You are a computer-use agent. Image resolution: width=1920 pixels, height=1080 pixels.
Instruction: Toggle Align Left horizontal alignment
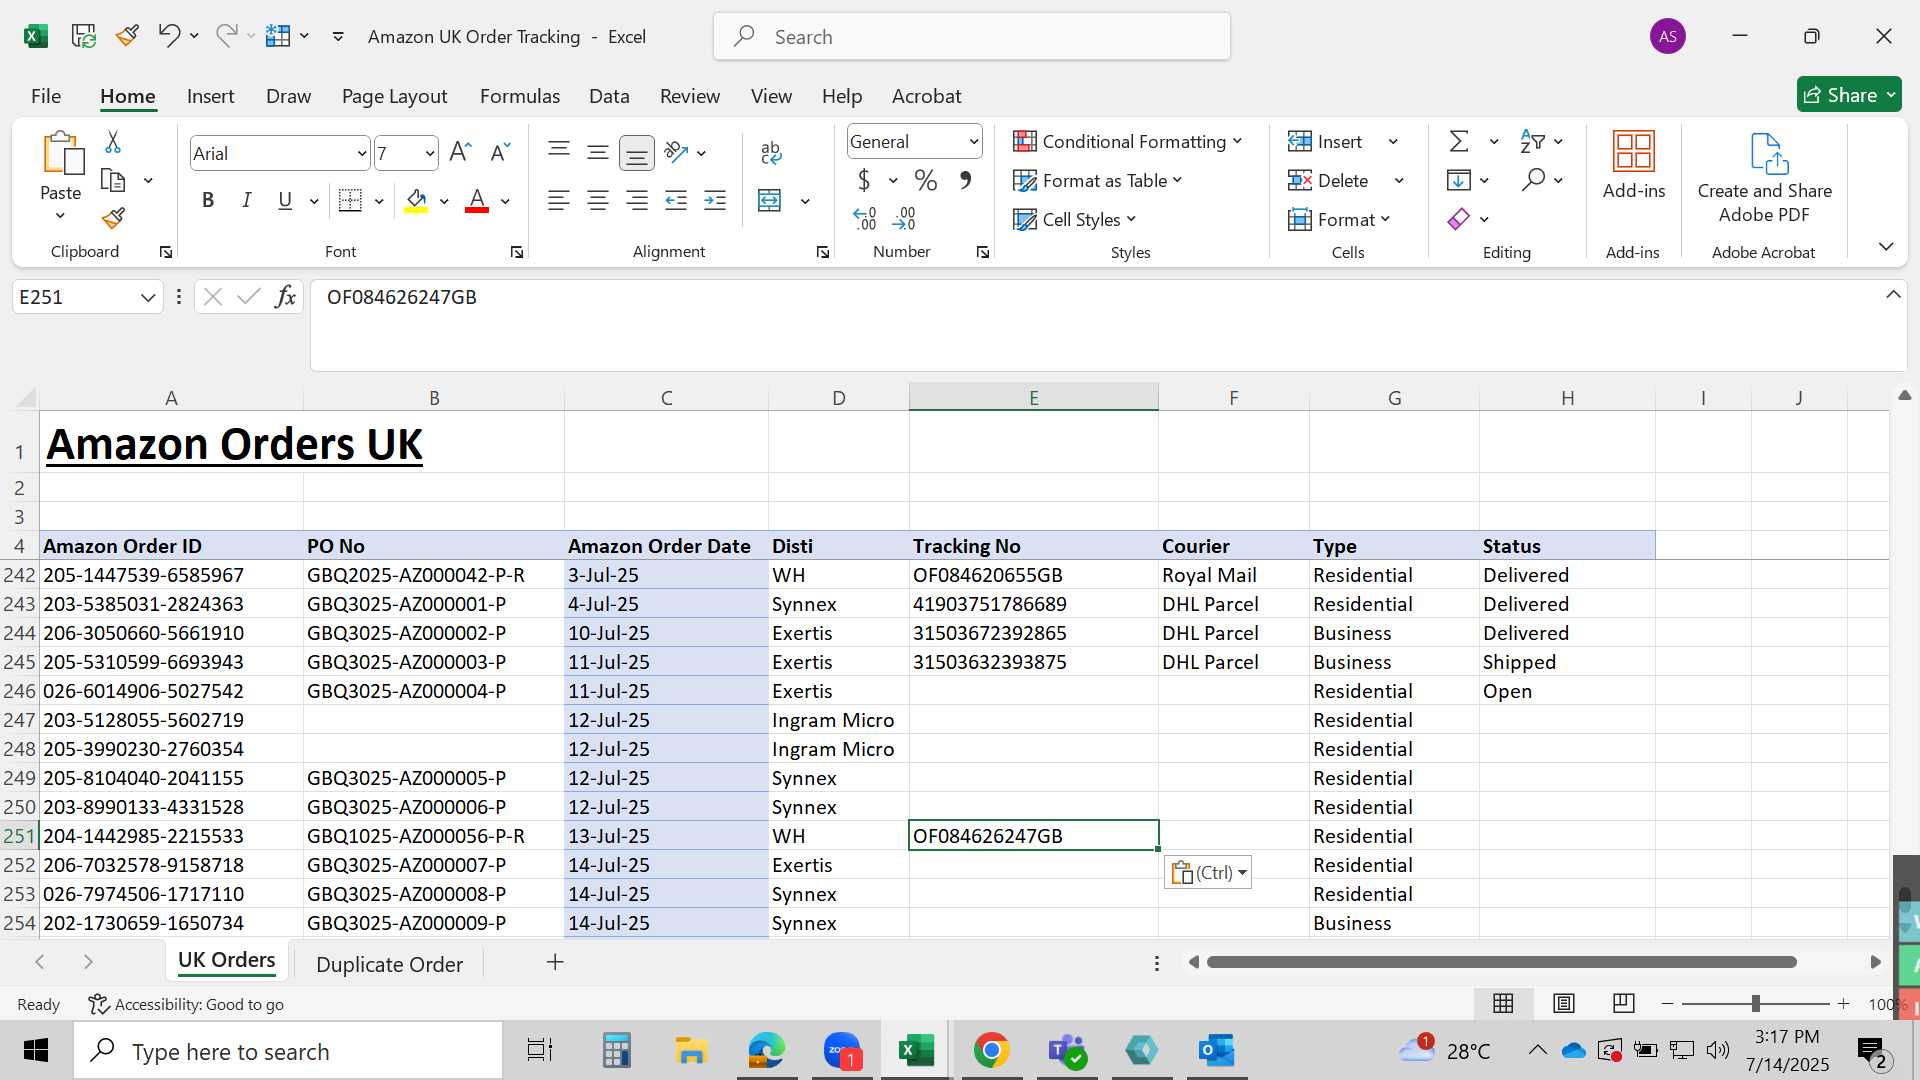click(559, 200)
